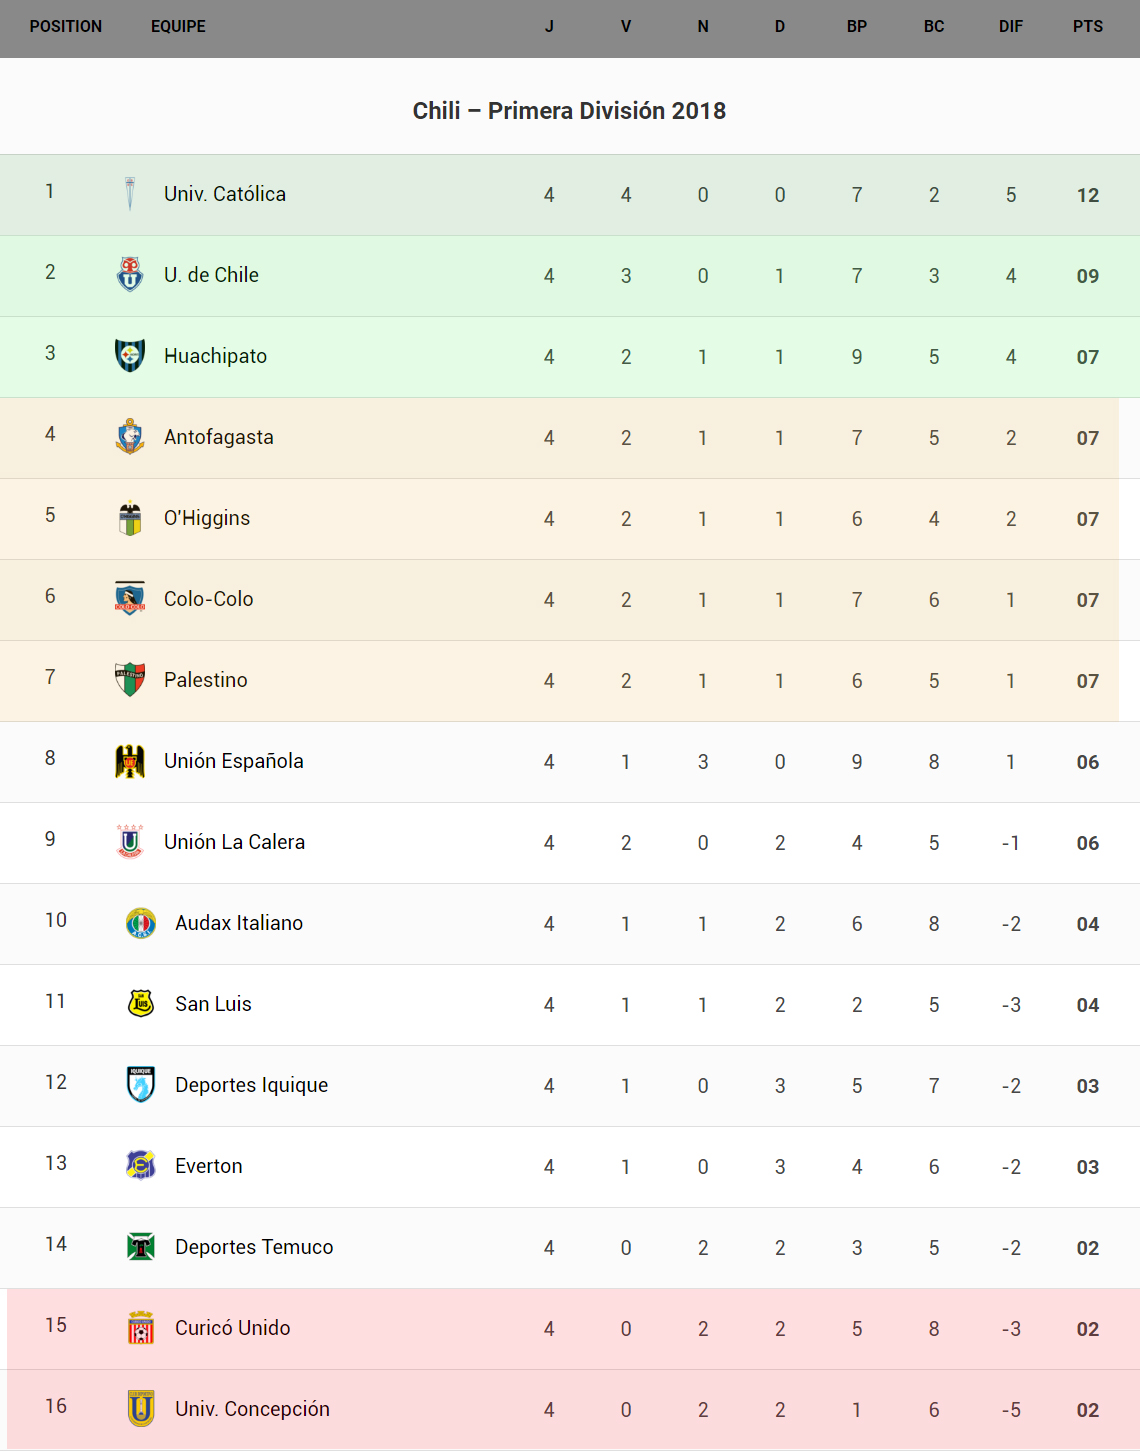1140x1452 pixels.
Task: Click the San Luis yellow badge
Action: [x=141, y=1003]
